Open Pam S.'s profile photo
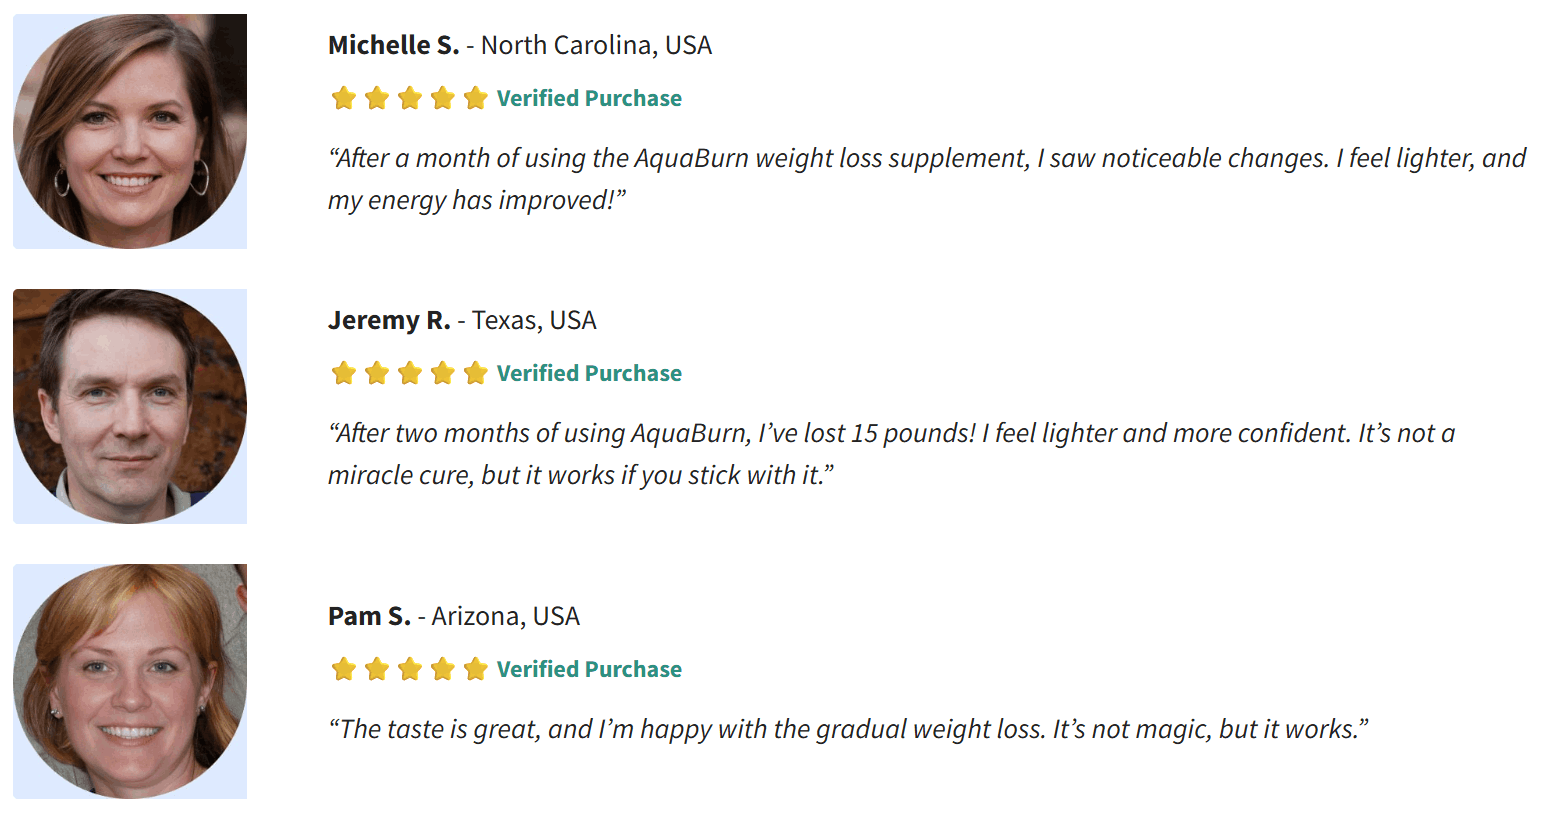1555x813 pixels. pyautogui.click(x=130, y=681)
